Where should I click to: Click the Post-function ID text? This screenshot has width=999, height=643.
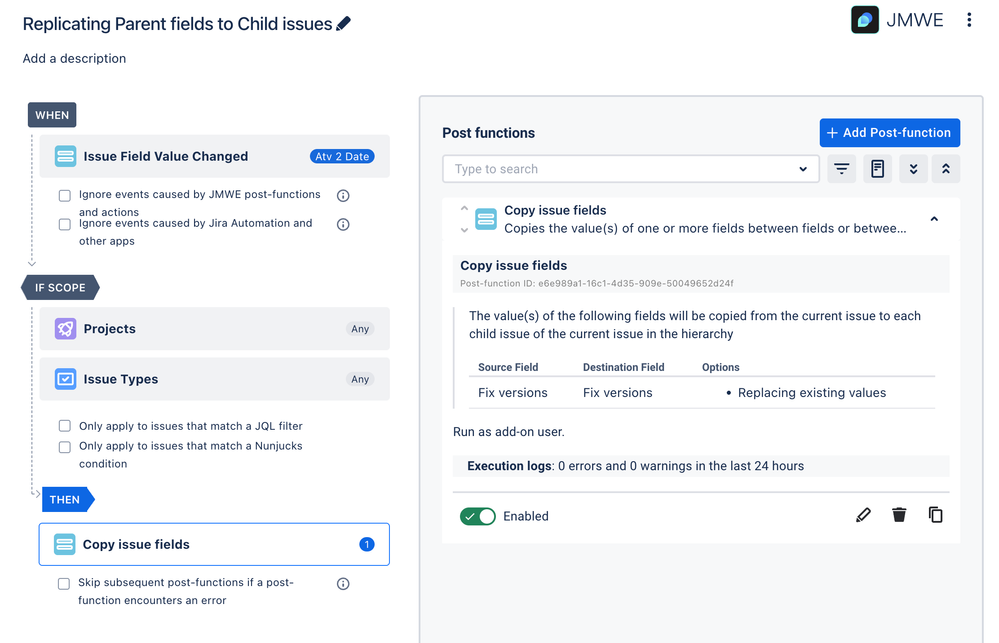[597, 284]
